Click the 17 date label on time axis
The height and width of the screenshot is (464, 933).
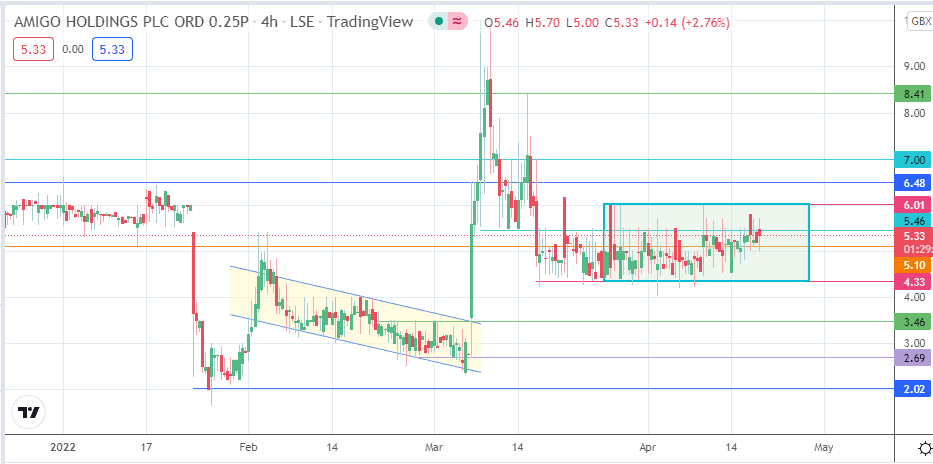tap(146, 447)
